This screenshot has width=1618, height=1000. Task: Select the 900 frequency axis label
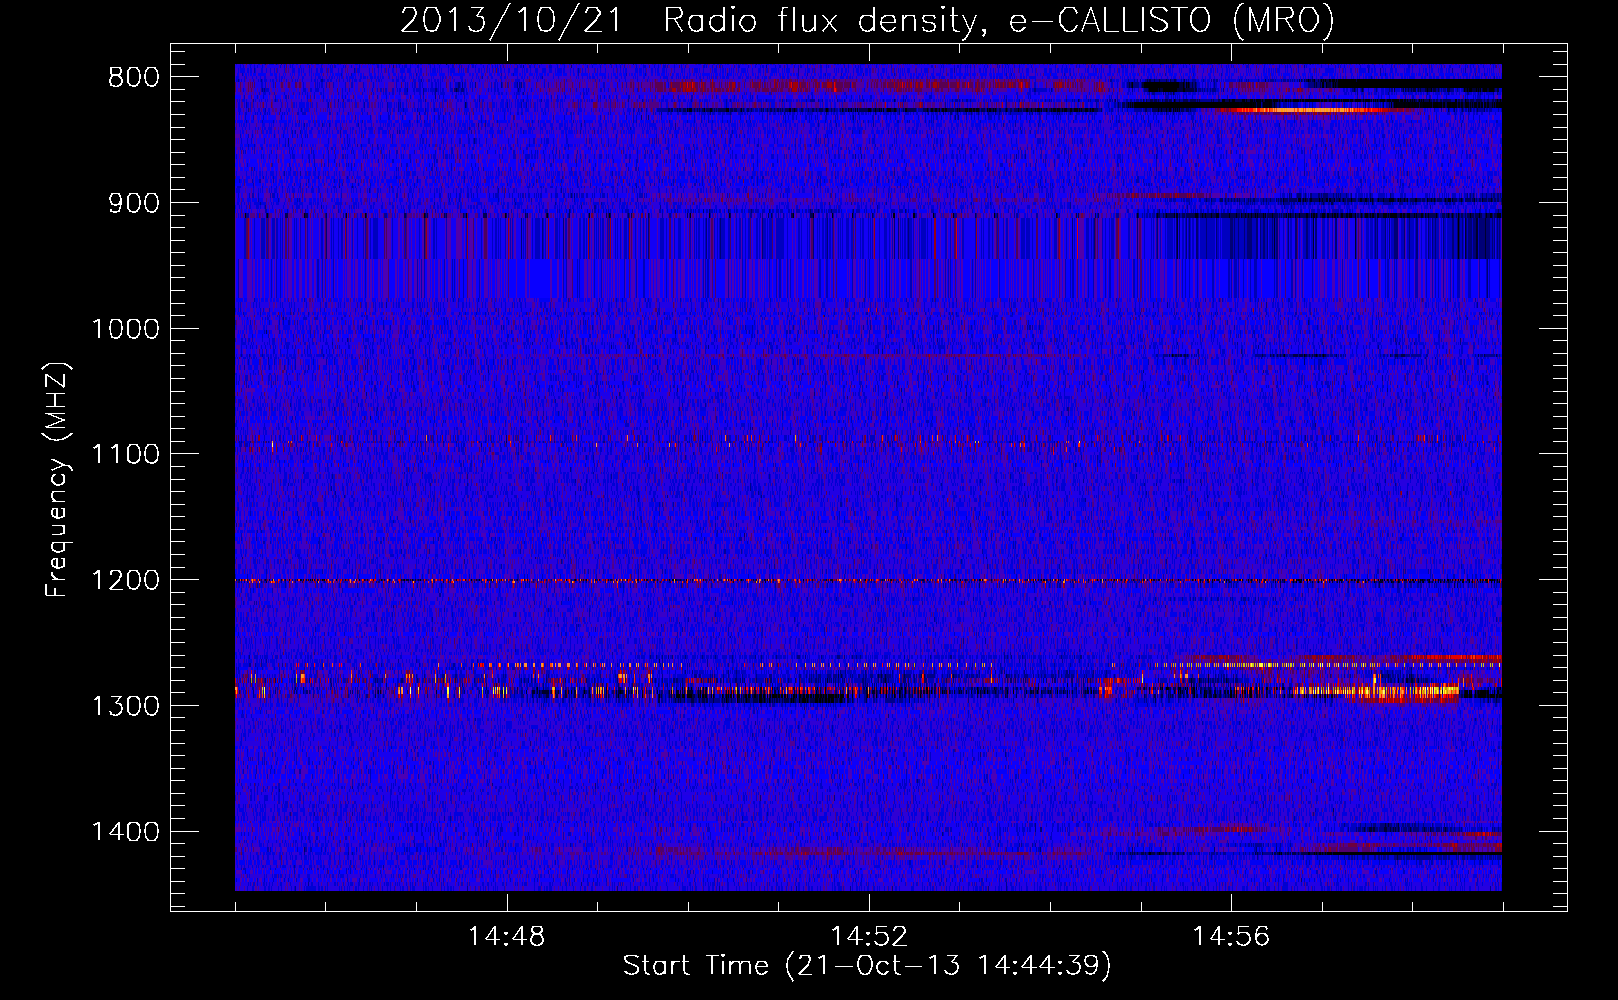133,203
